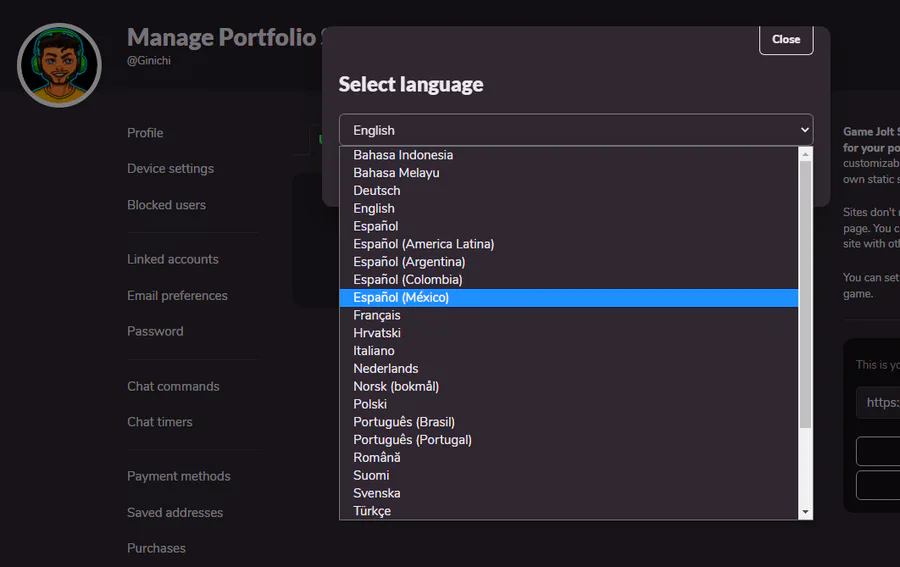The image size is (900, 567).
Task: Click the Ginichi profile avatar
Action: [59, 65]
